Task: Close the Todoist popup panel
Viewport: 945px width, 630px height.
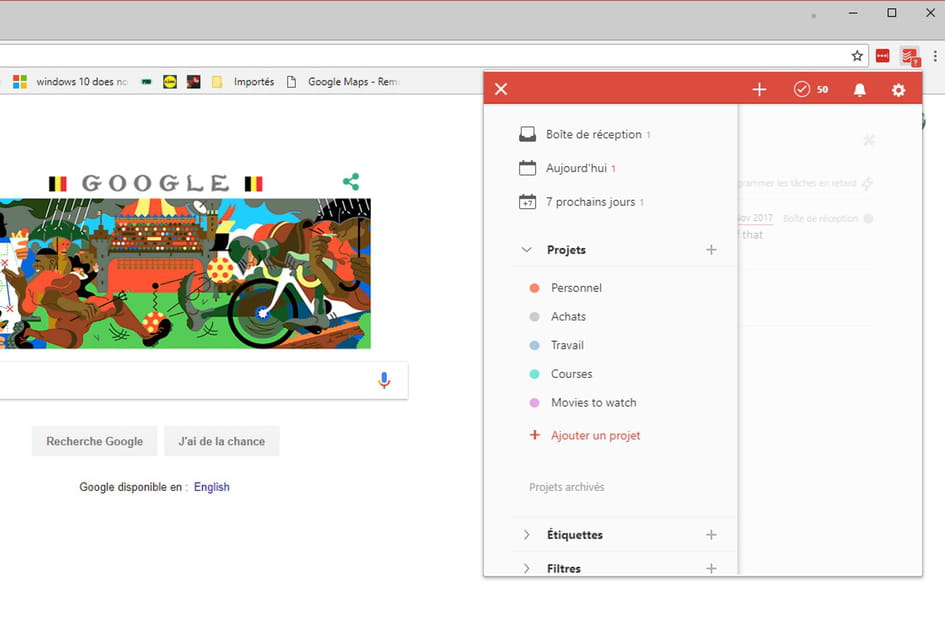Action: coord(501,89)
